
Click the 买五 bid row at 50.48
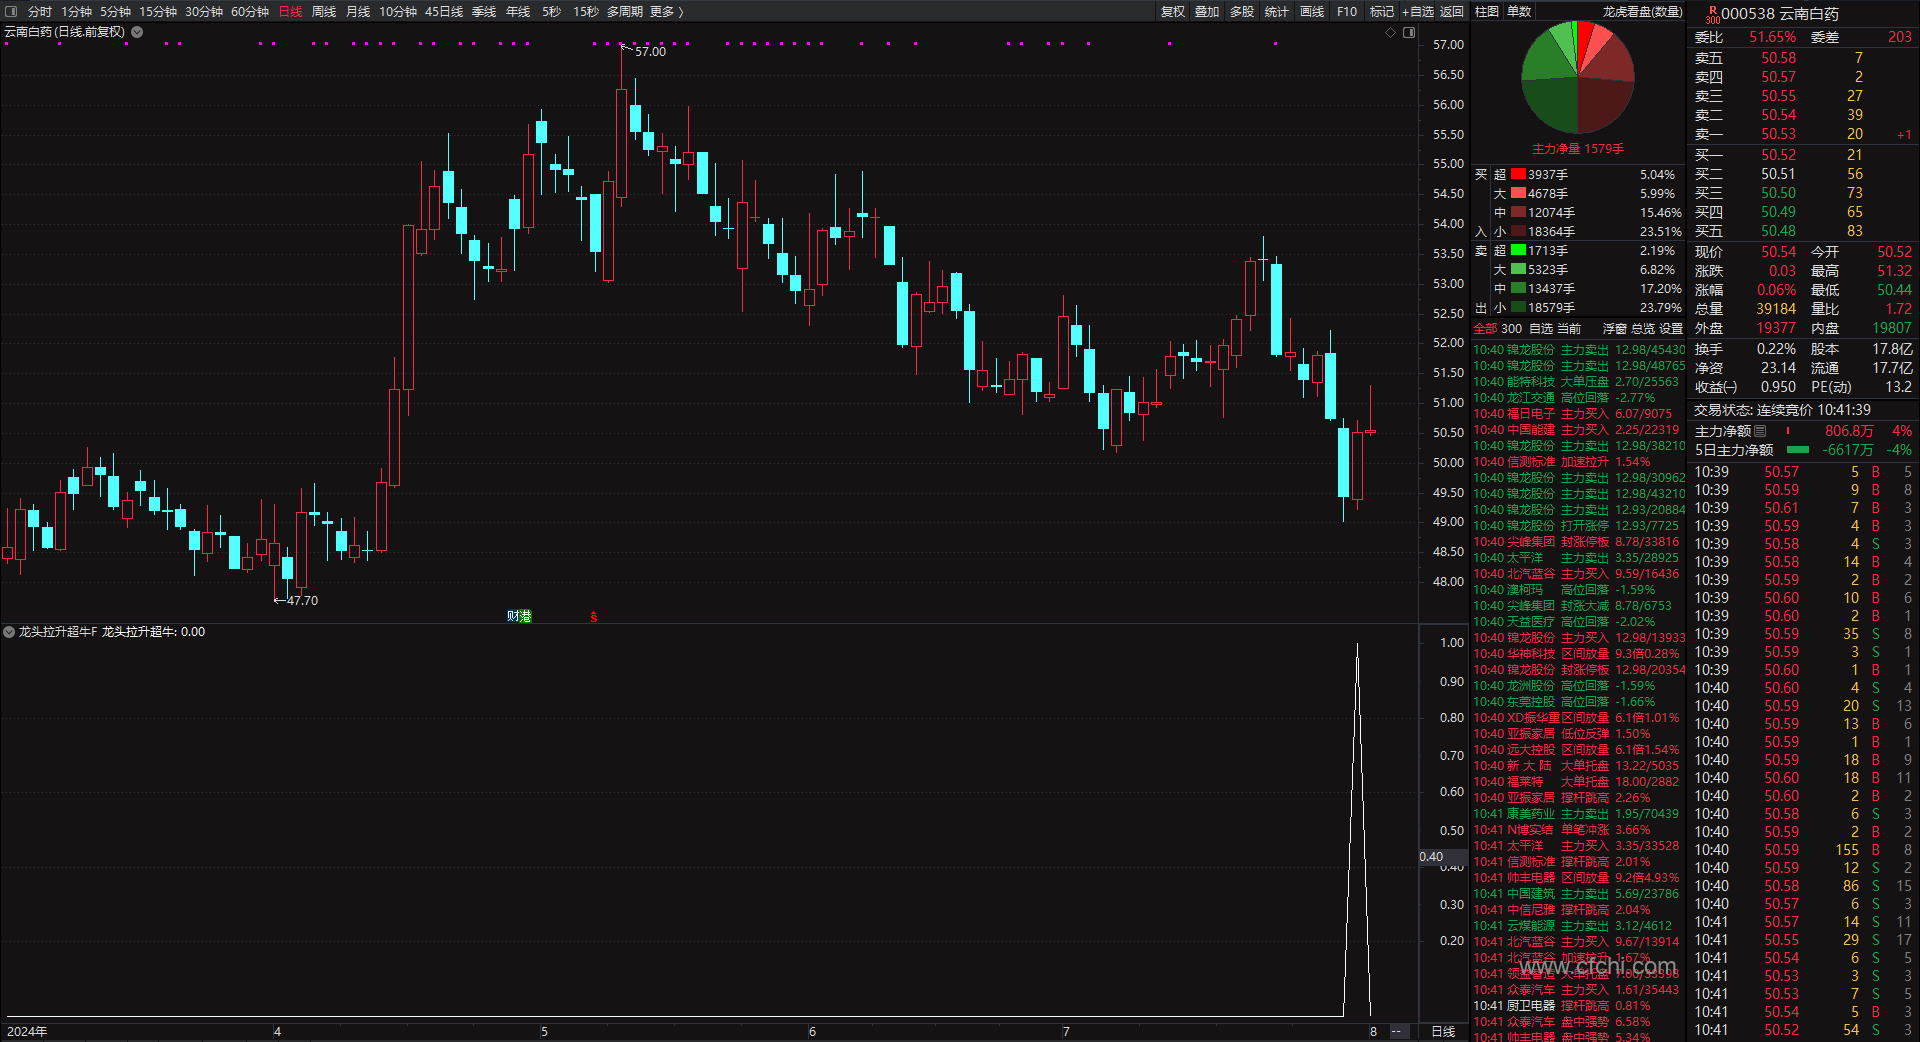click(1802, 231)
